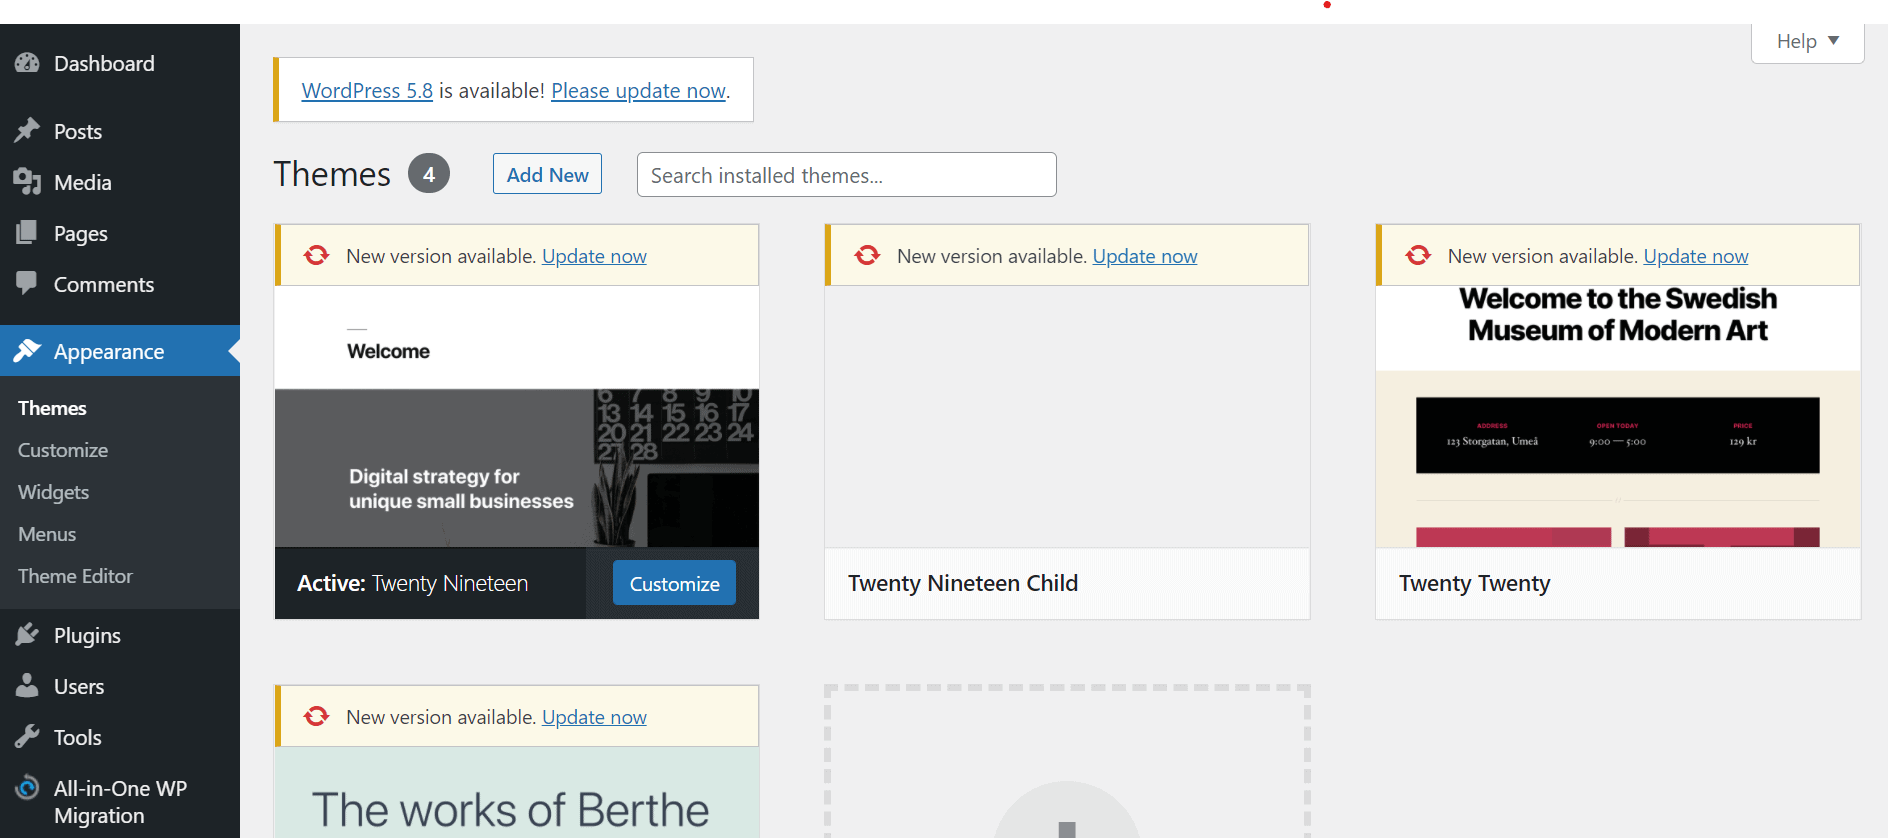The image size is (1888, 838).
Task: Click update icon on Twenty Nineteen Child
Action: (867, 255)
